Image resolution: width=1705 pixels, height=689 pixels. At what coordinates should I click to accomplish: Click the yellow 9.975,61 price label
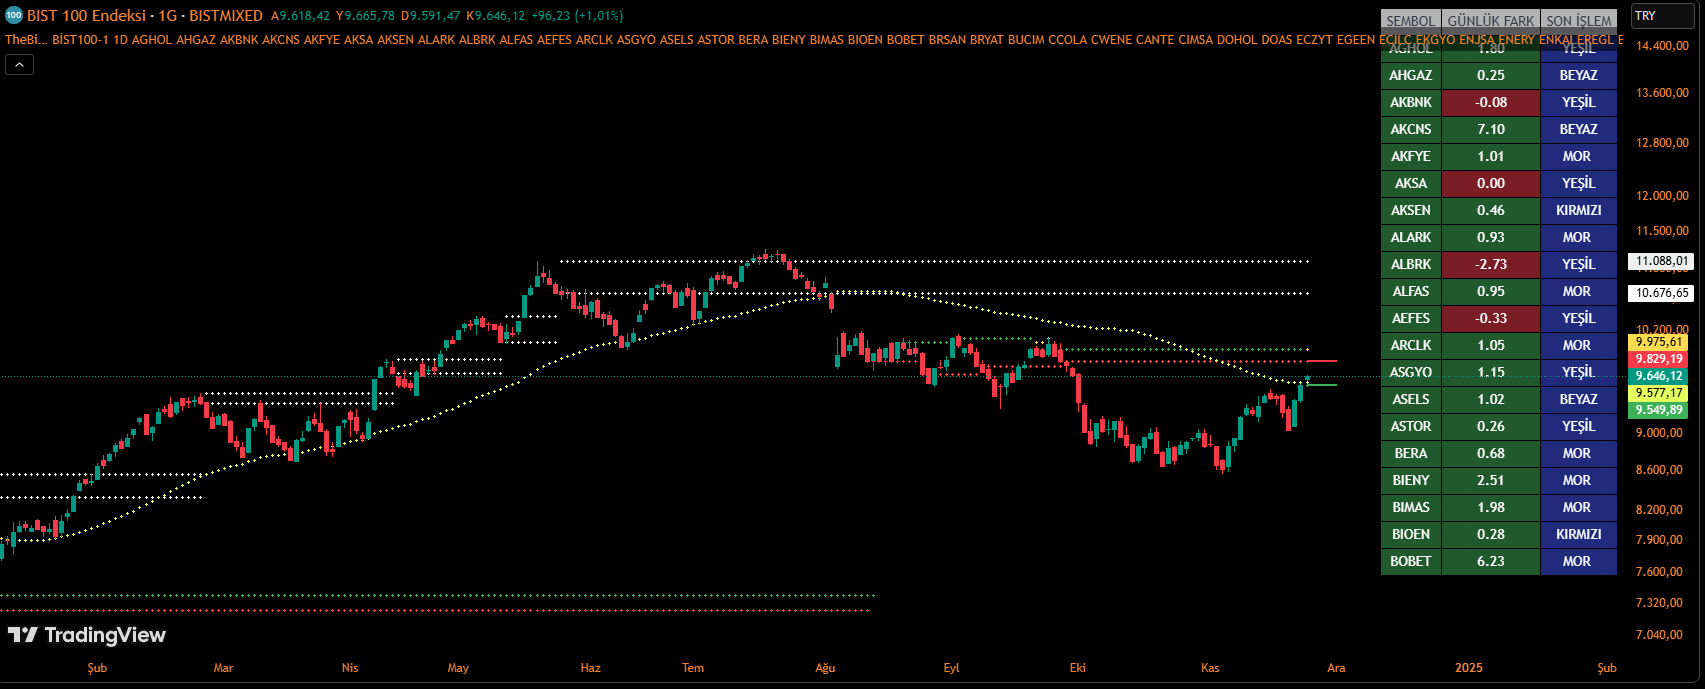[x=1659, y=342]
